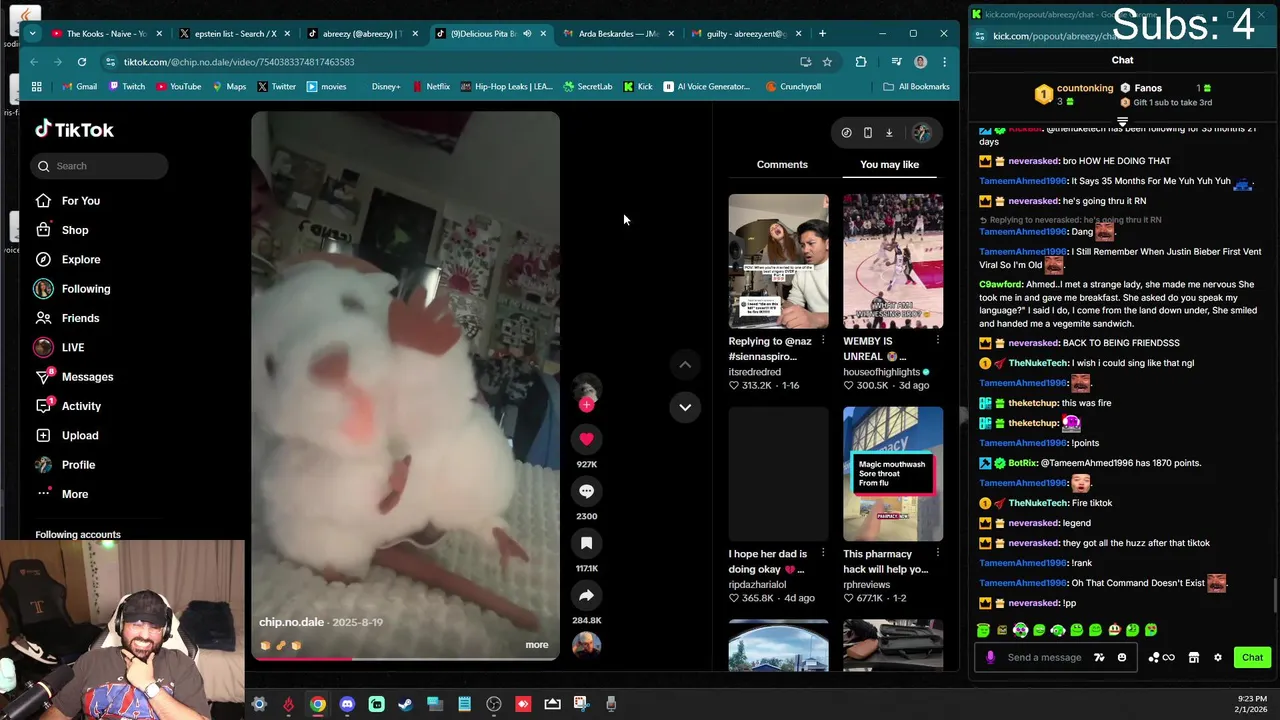Open the houseofhighlights account link
Image resolution: width=1280 pixels, height=720 pixels.
[881, 372]
